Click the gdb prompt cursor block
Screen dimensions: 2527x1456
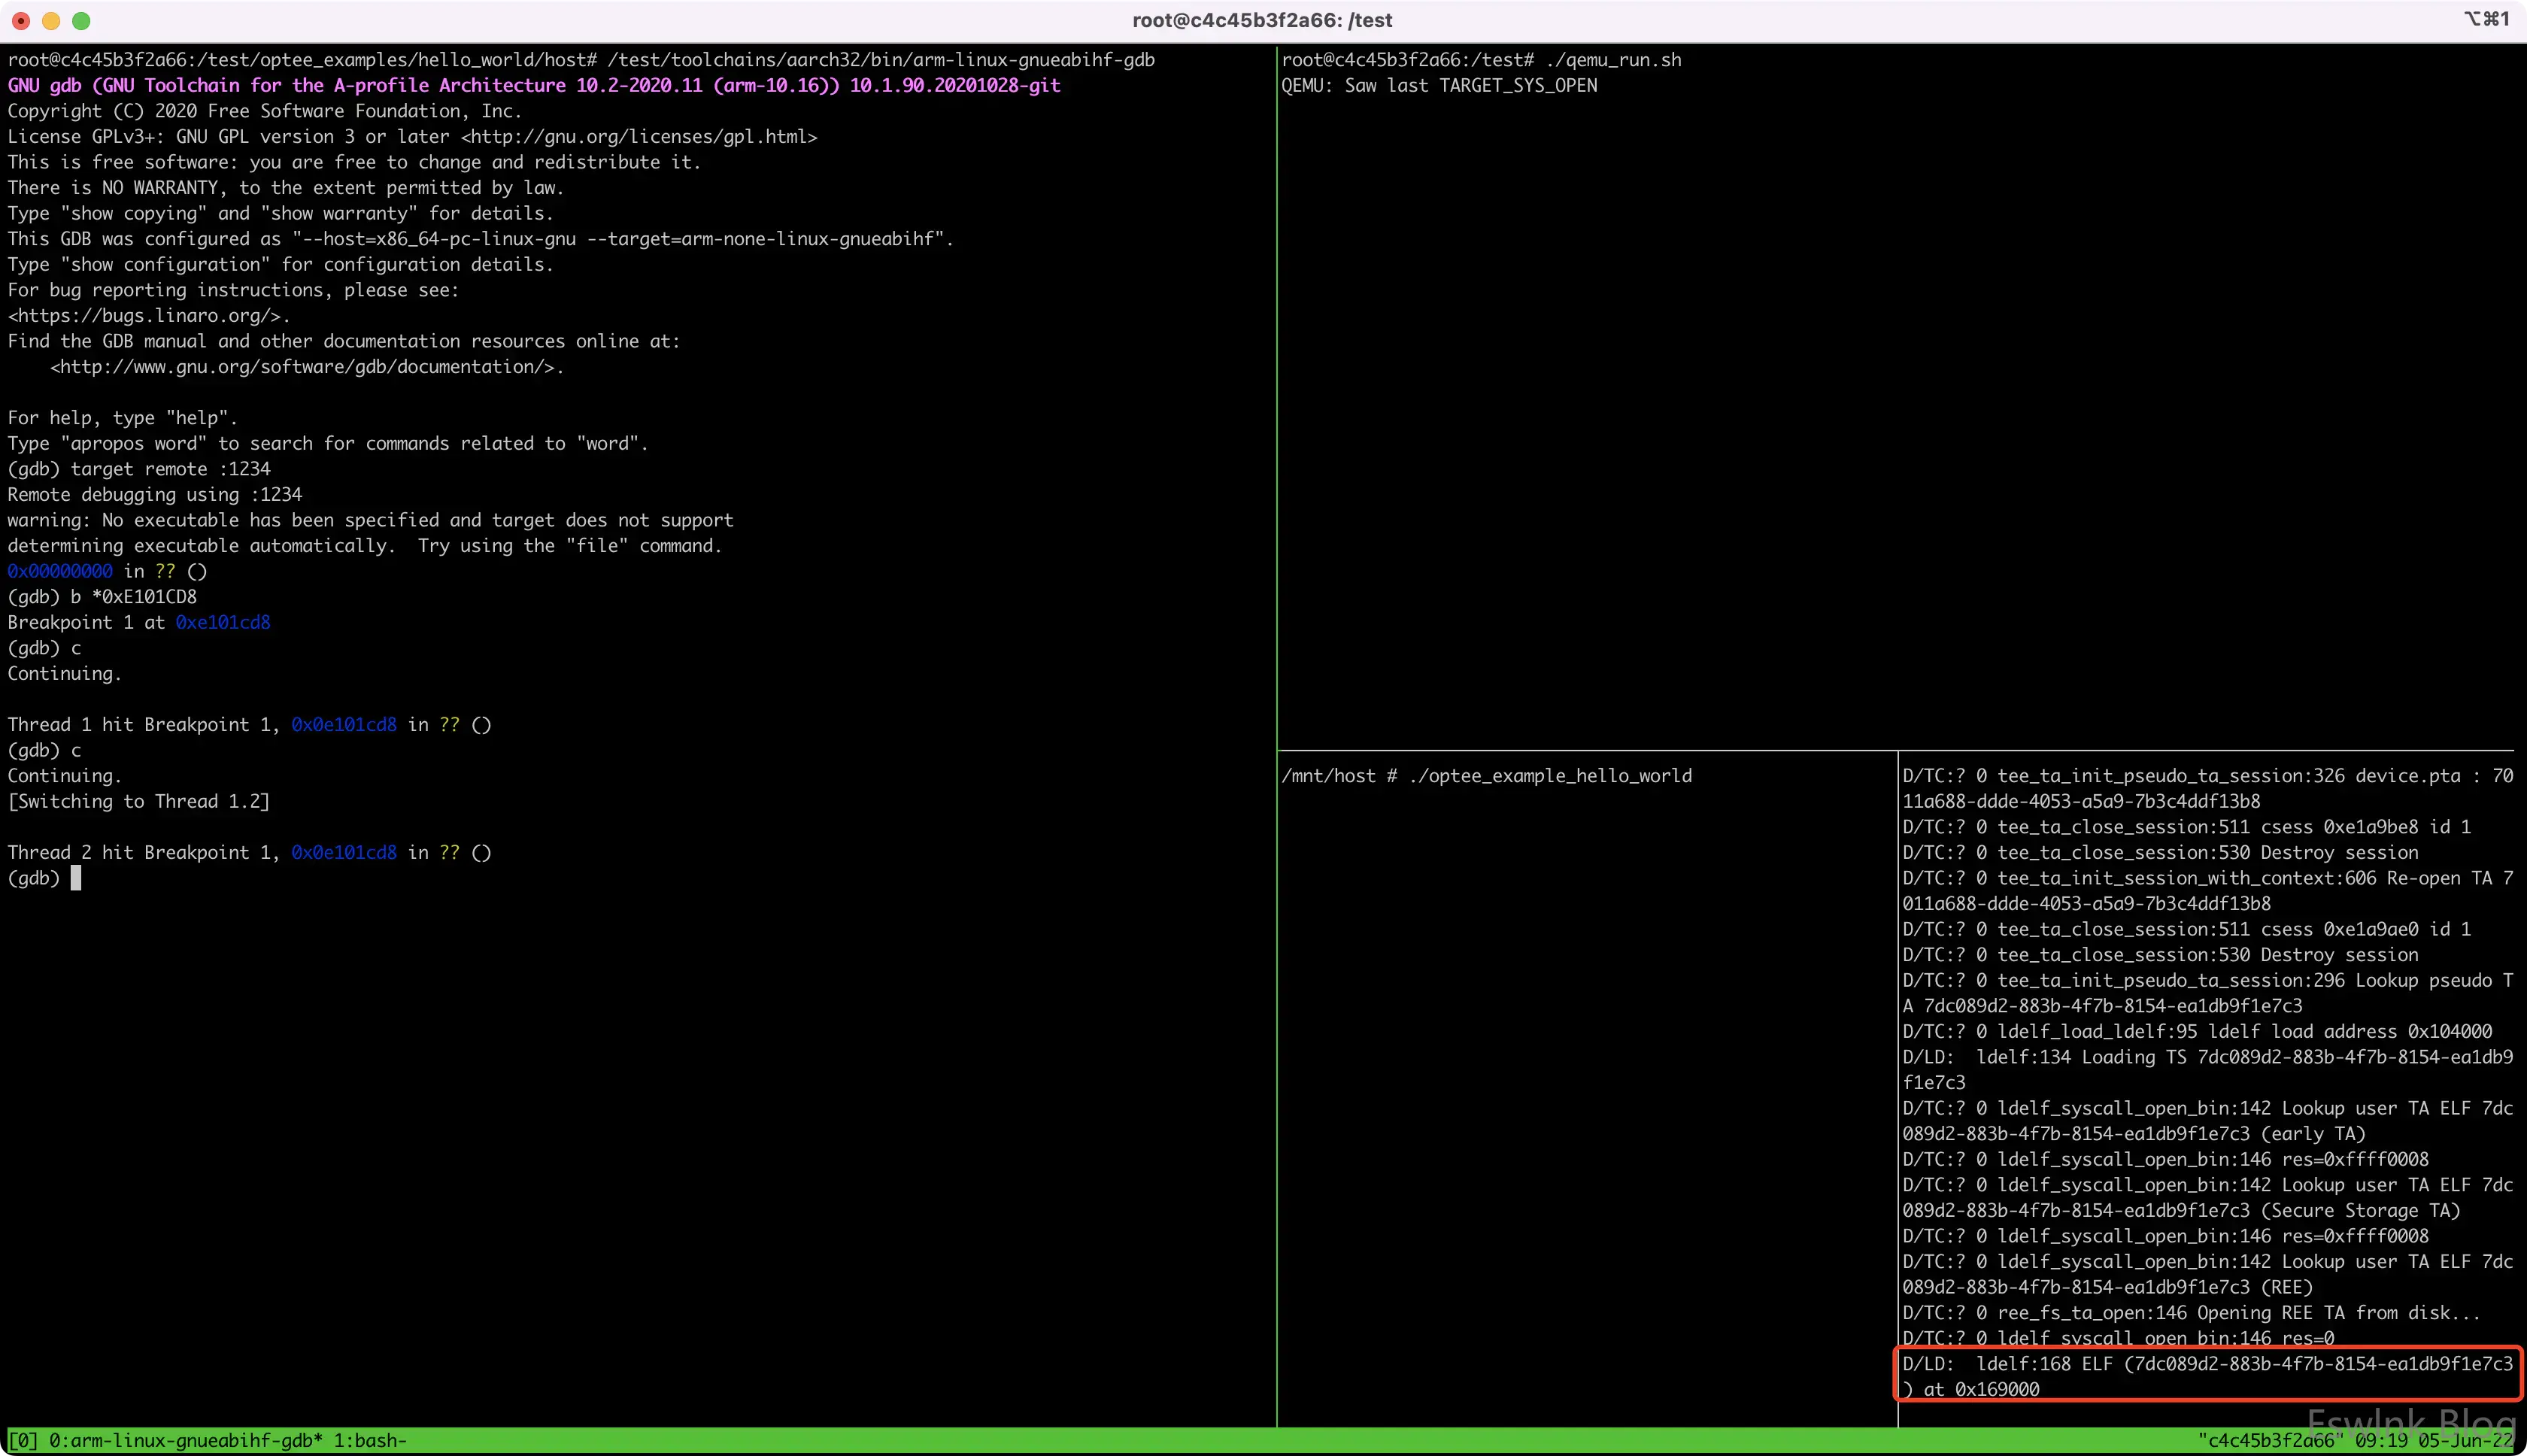[76, 878]
